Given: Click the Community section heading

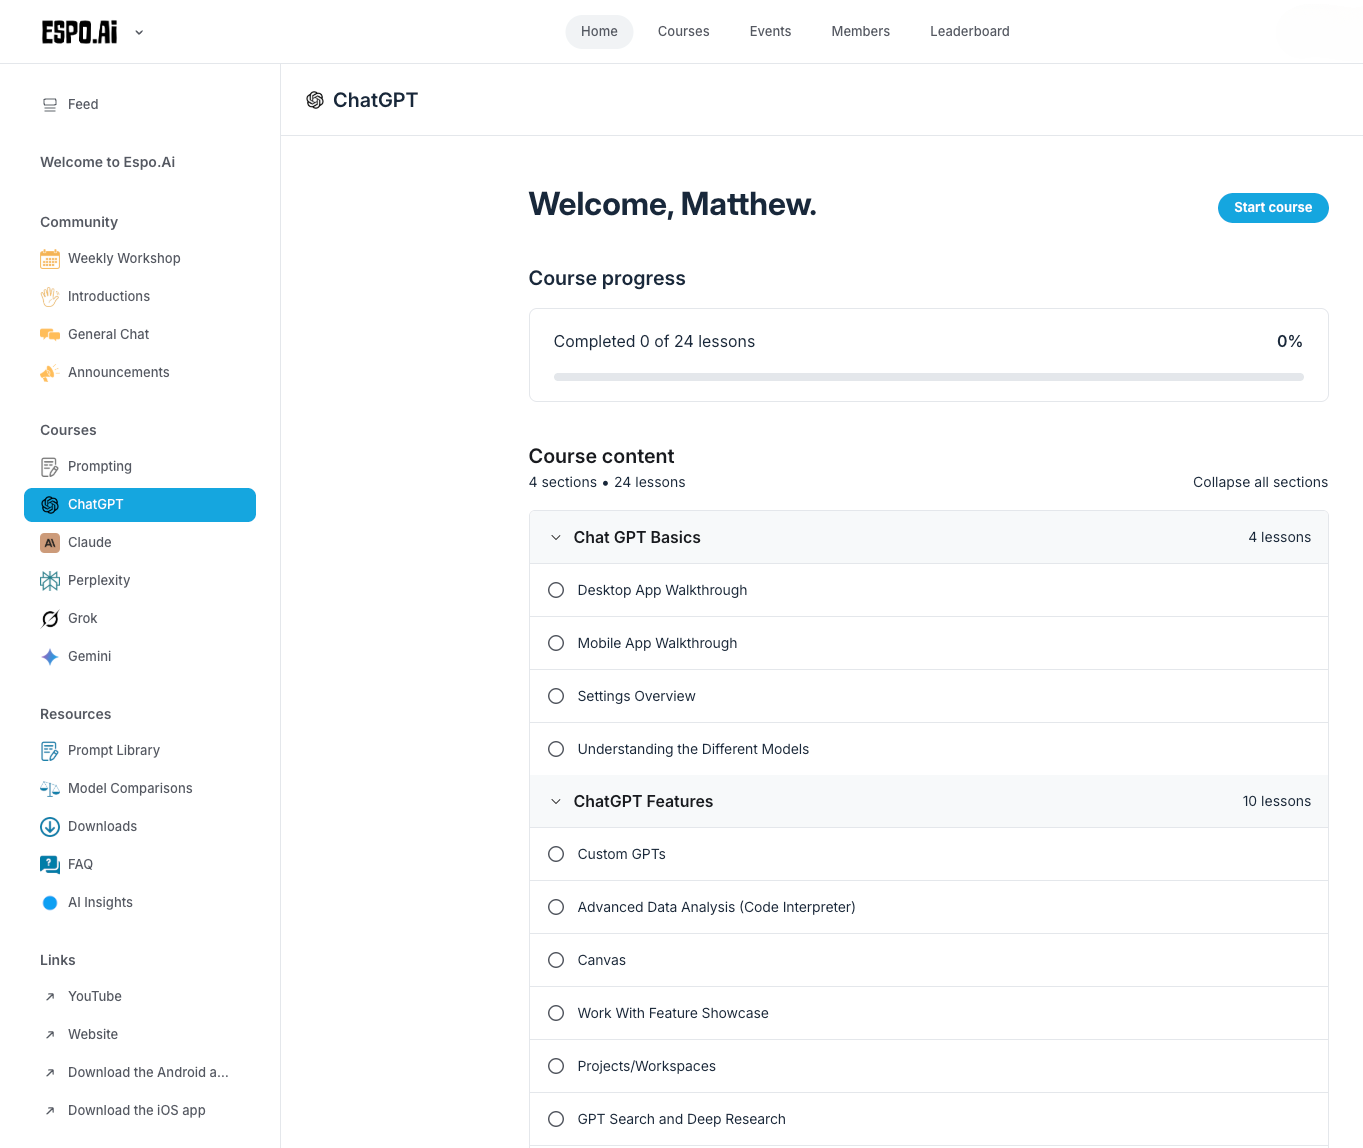Looking at the screenshot, I should 79,222.
